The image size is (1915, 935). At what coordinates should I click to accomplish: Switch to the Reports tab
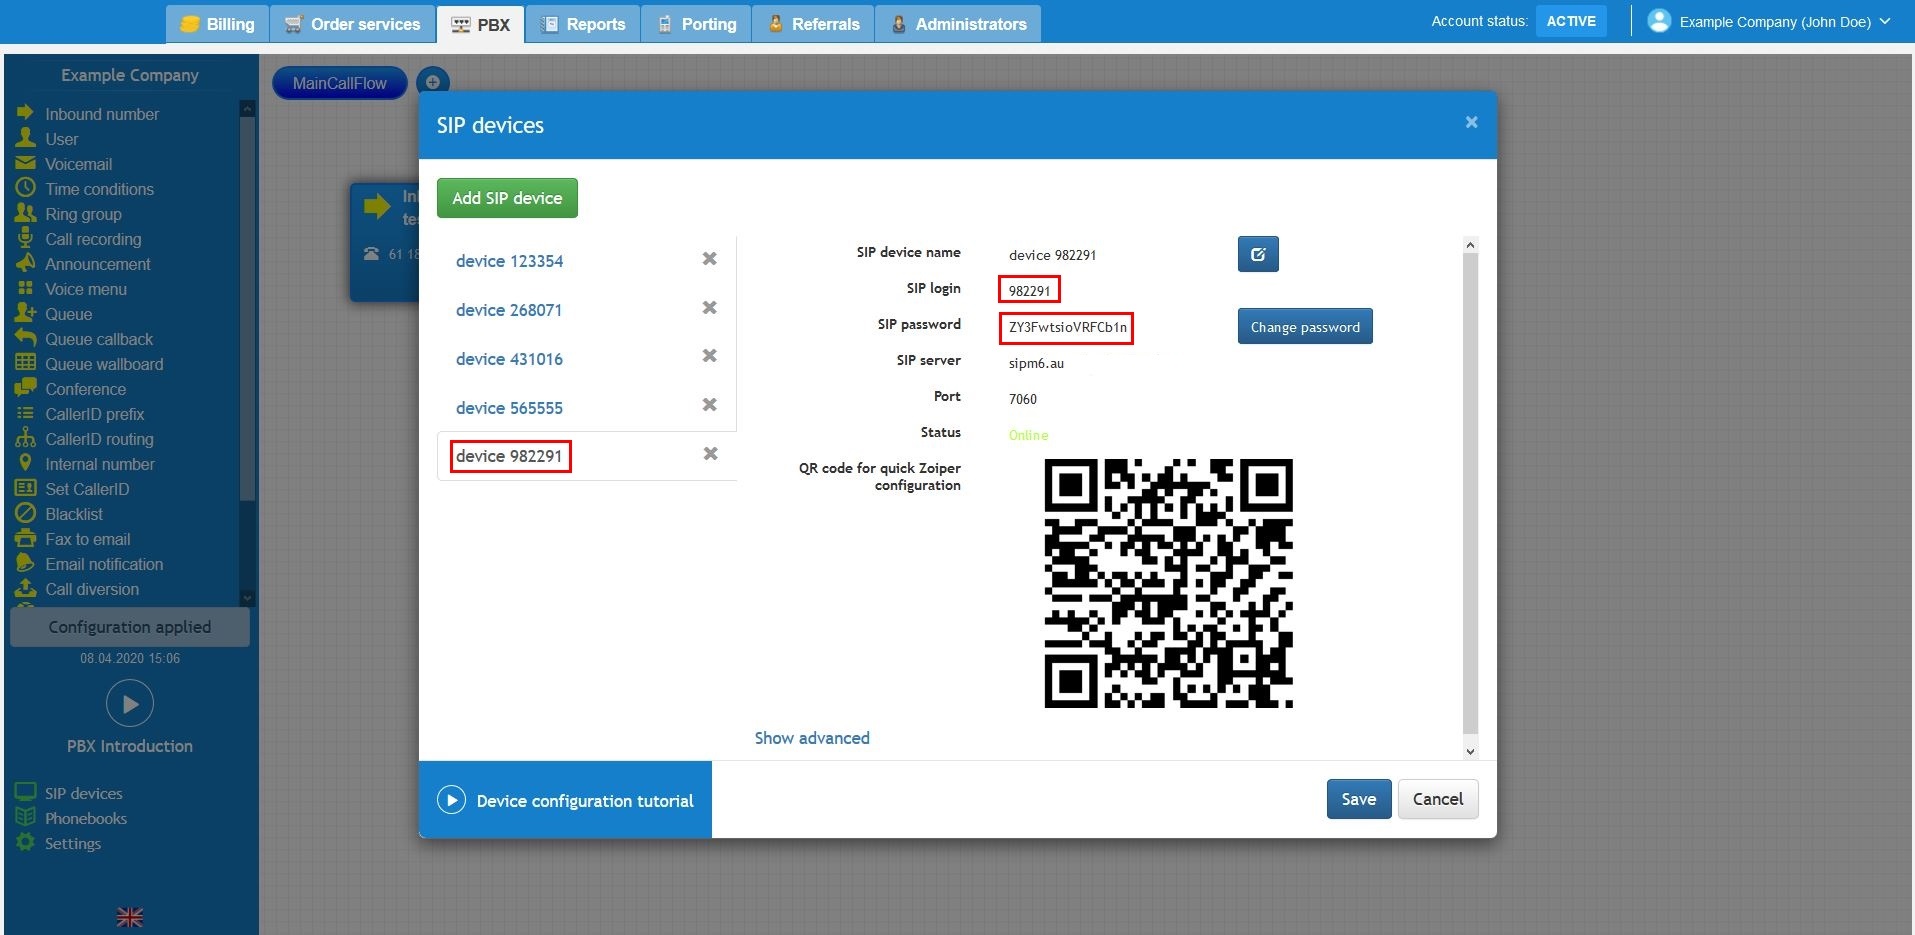[x=583, y=23]
